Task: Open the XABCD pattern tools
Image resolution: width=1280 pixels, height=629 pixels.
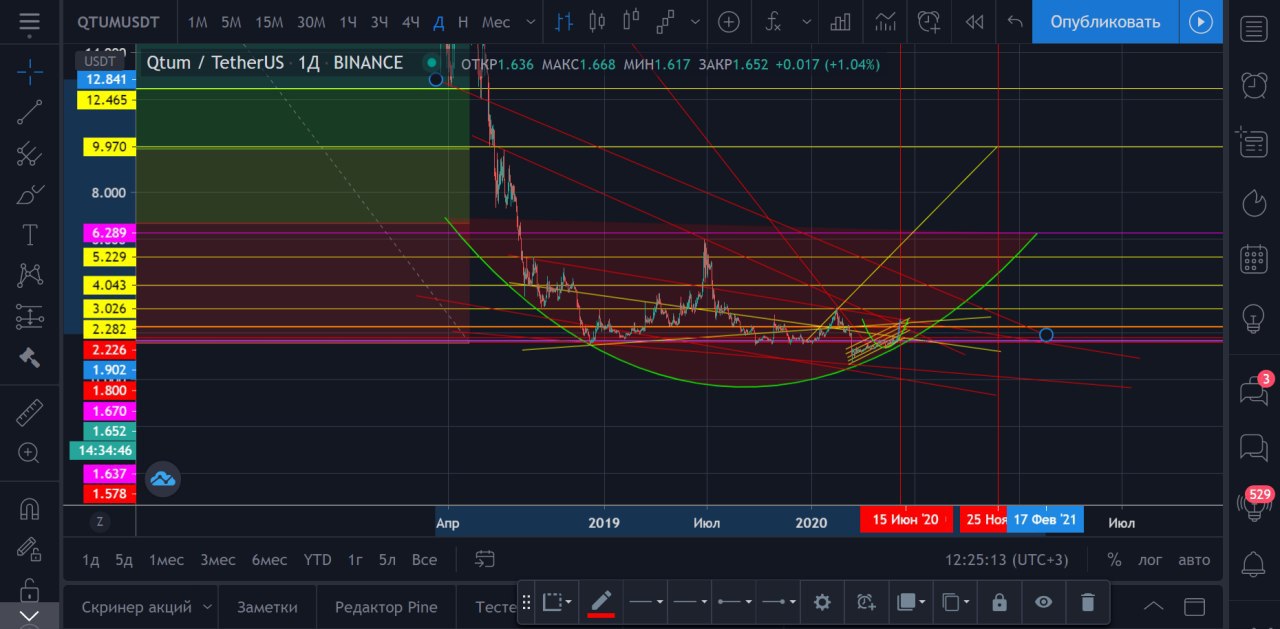Action: pyautogui.click(x=30, y=275)
